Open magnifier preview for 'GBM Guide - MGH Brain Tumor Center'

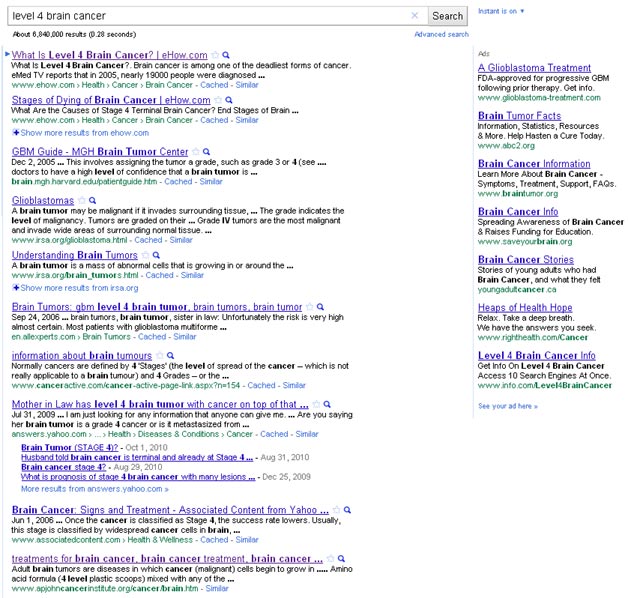pyautogui.click(x=207, y=152)
